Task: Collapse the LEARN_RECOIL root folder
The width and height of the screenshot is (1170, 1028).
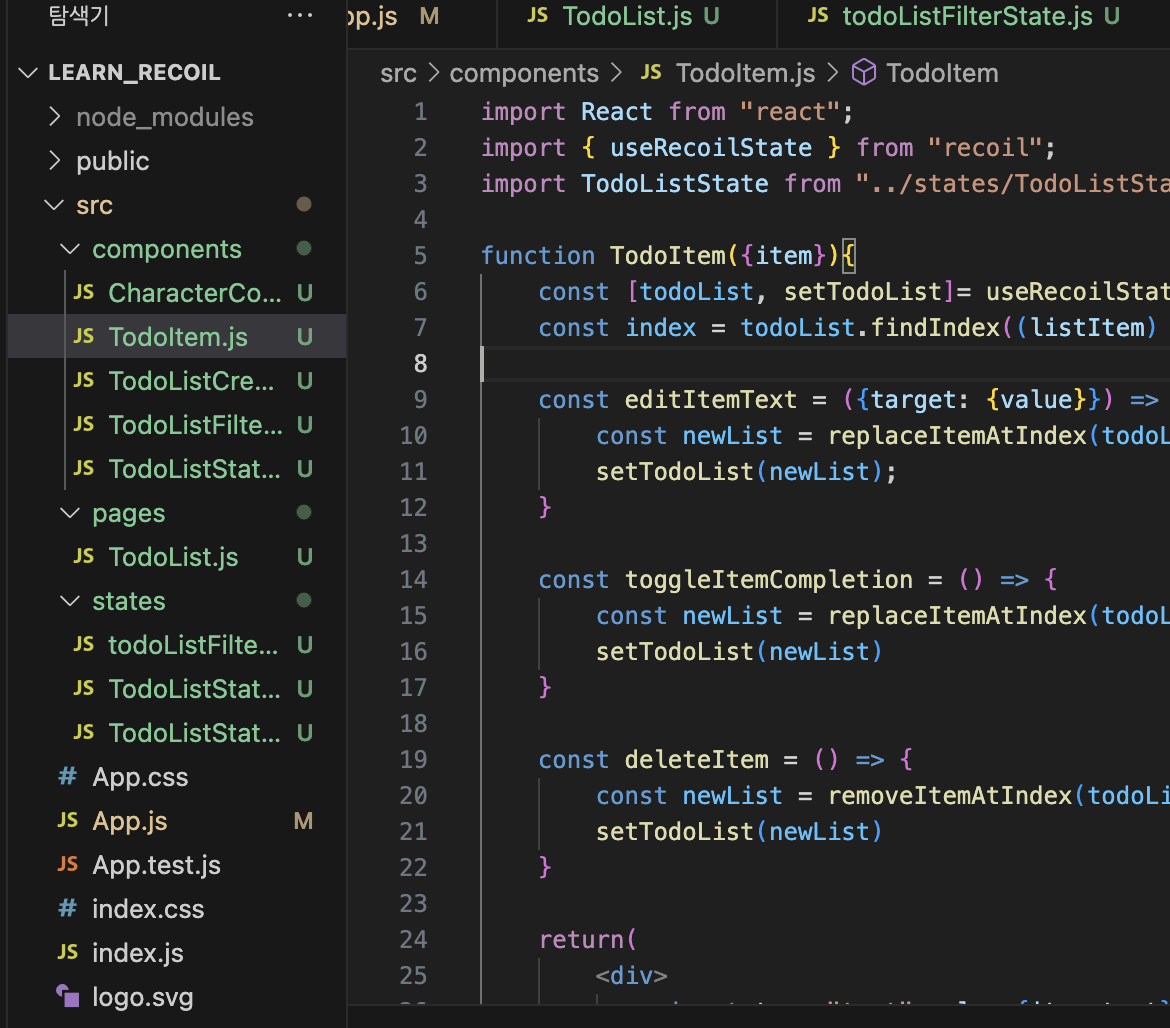Action: click(x=28, y=72)
